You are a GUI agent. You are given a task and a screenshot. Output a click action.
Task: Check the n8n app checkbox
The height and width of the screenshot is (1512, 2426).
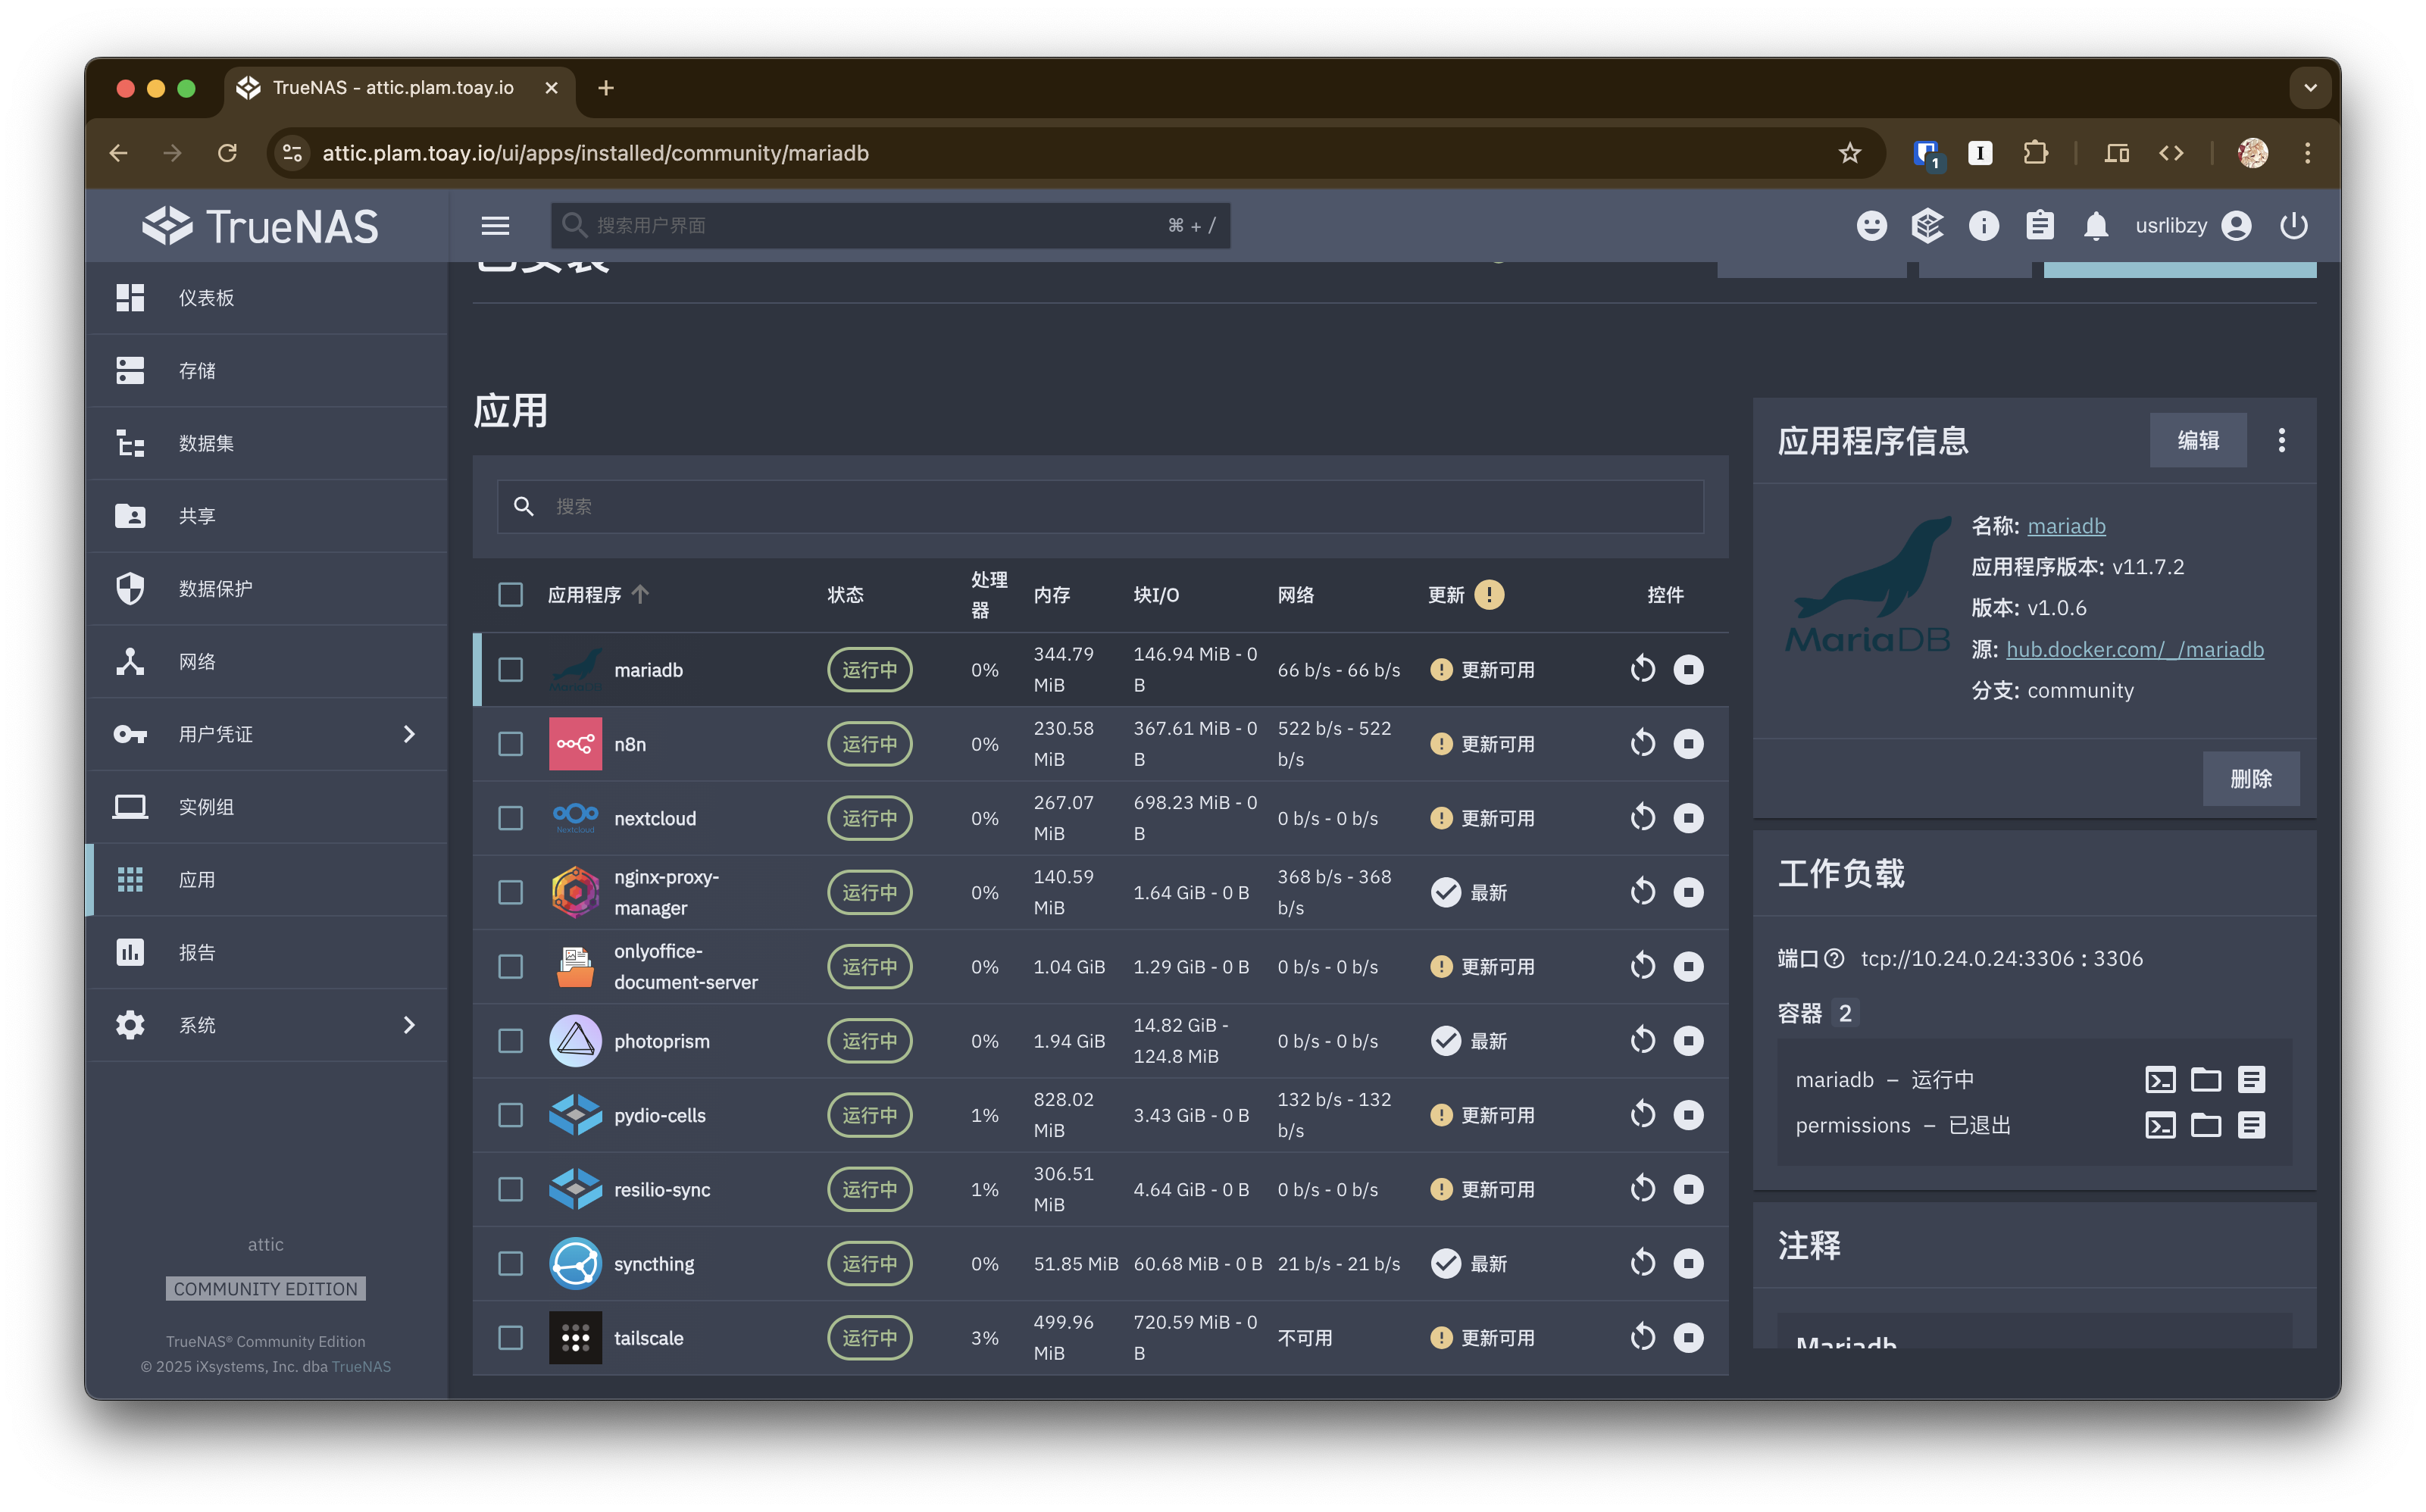[x=510, y=744]
